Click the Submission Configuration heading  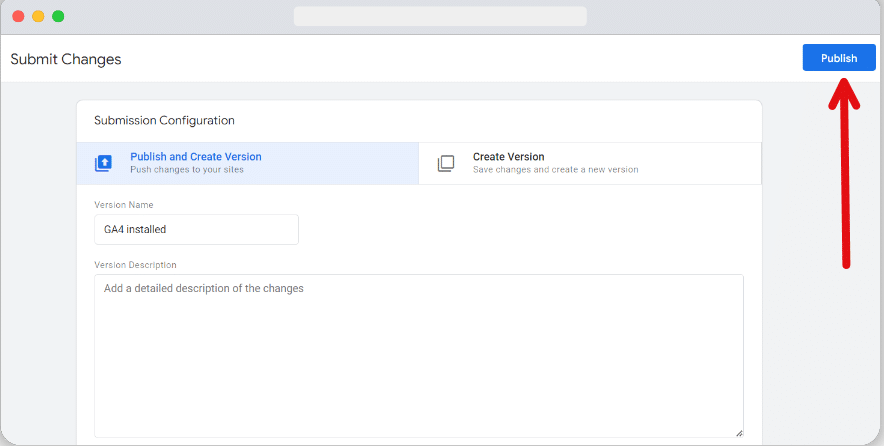coord(164,121)
